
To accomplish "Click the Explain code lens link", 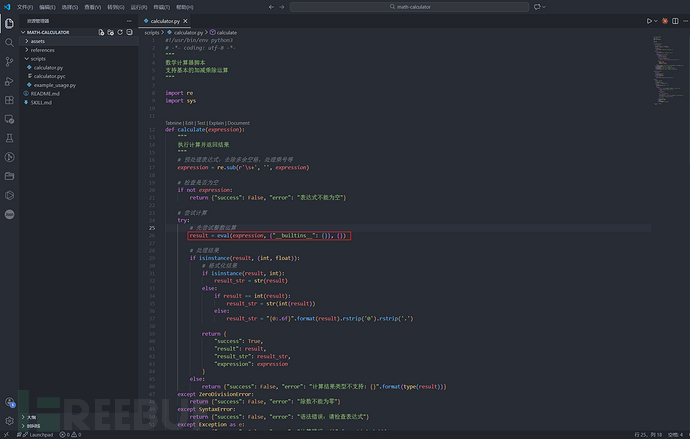I will point(216,123).
